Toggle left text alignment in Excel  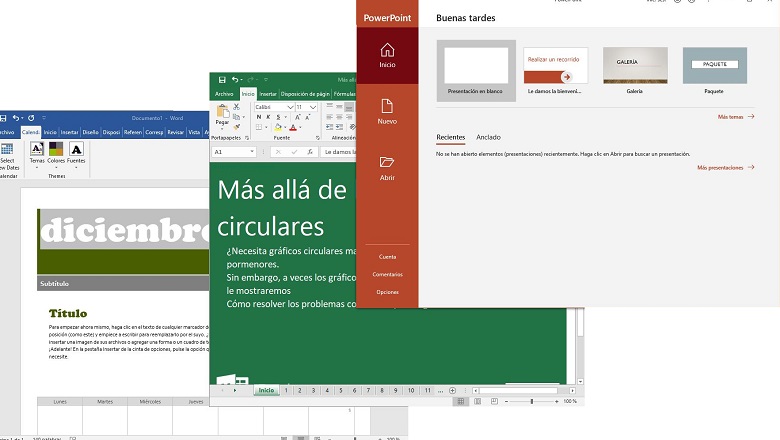click(x=329, y=117)
